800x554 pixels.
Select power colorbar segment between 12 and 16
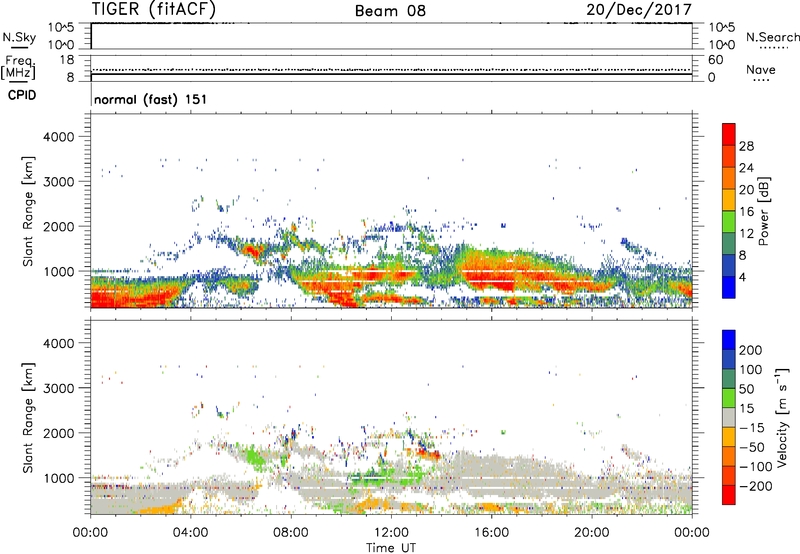(x=729, y=222)
